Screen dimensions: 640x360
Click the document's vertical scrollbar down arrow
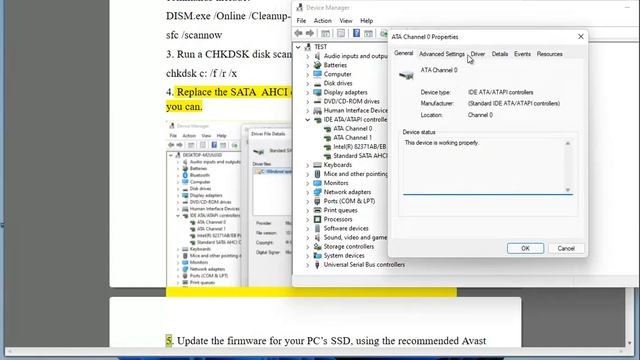click(x=629, y=343)
